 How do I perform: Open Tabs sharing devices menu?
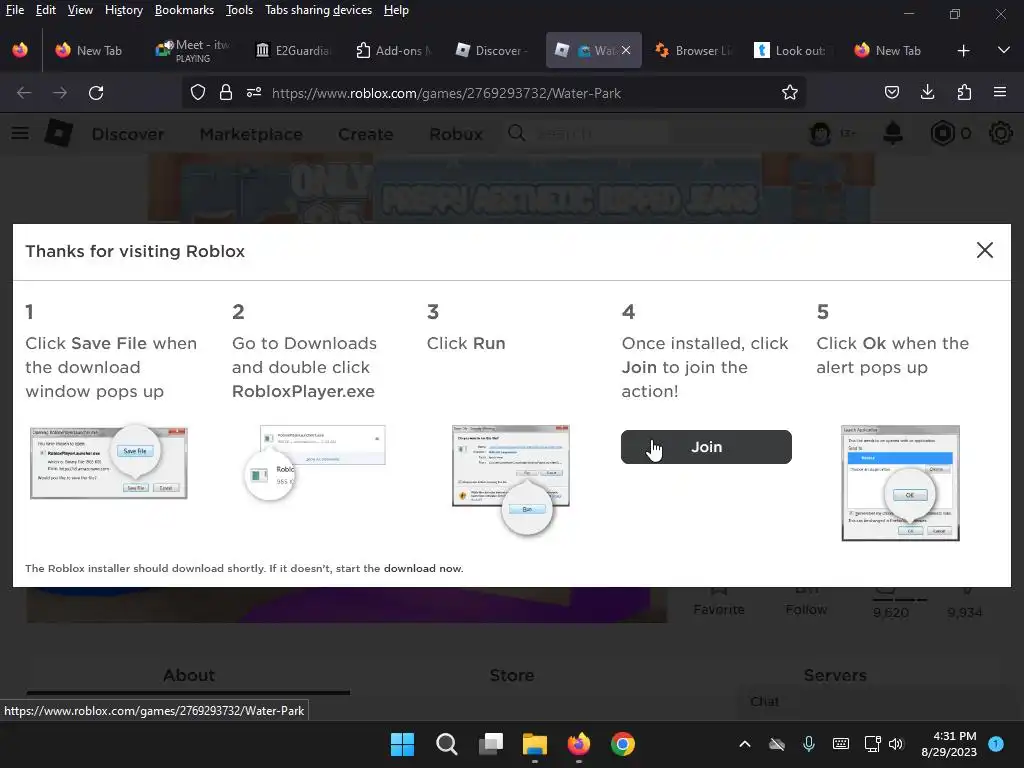[319, 10]
